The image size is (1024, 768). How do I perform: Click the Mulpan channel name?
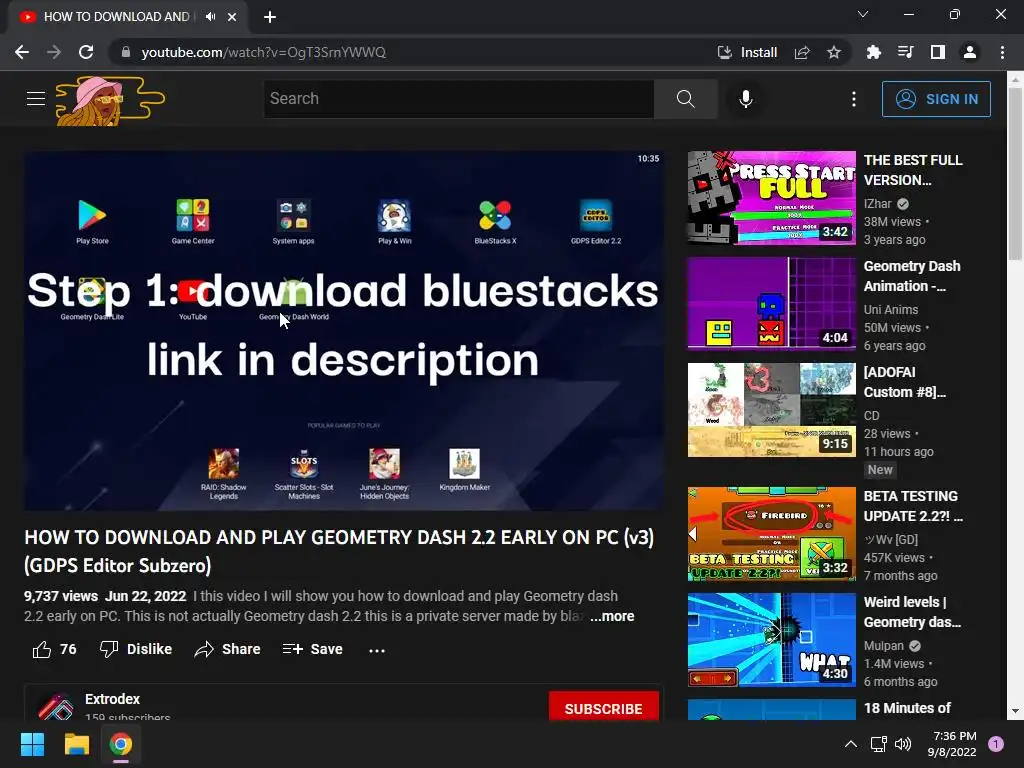[x=884, y=645]
